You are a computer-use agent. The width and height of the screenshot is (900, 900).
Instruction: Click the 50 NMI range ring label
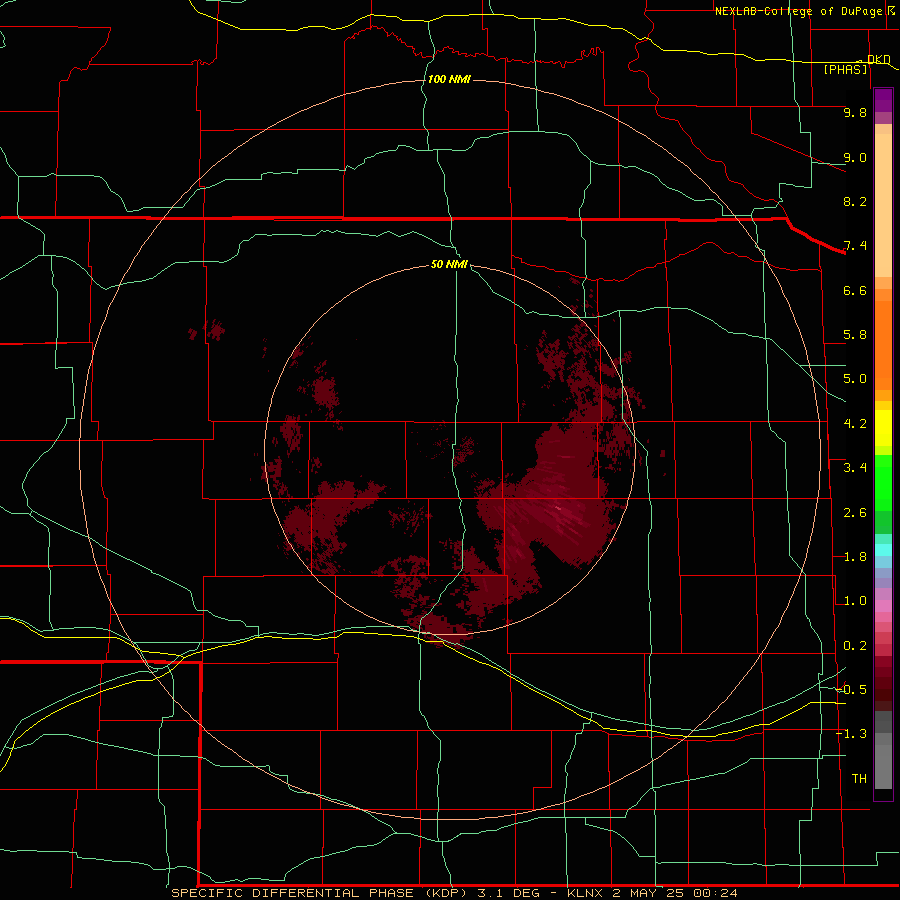pyautogui.click(x=449, y=264)
